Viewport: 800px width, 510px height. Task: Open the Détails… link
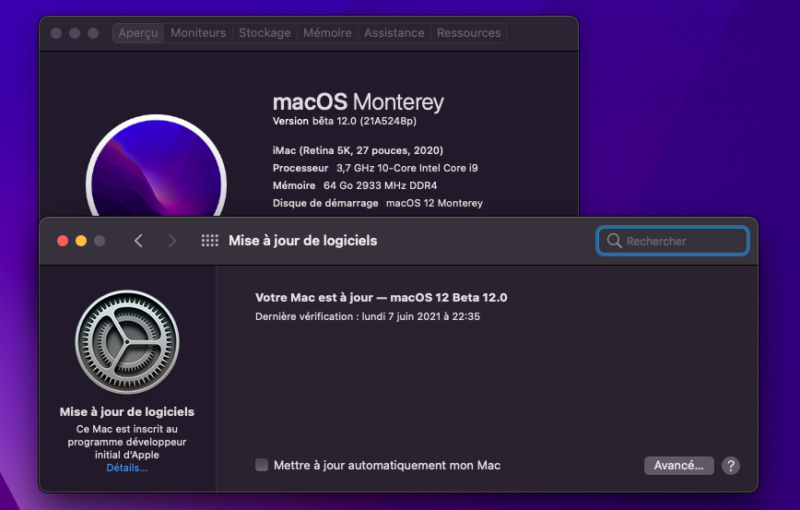(127, 468)
